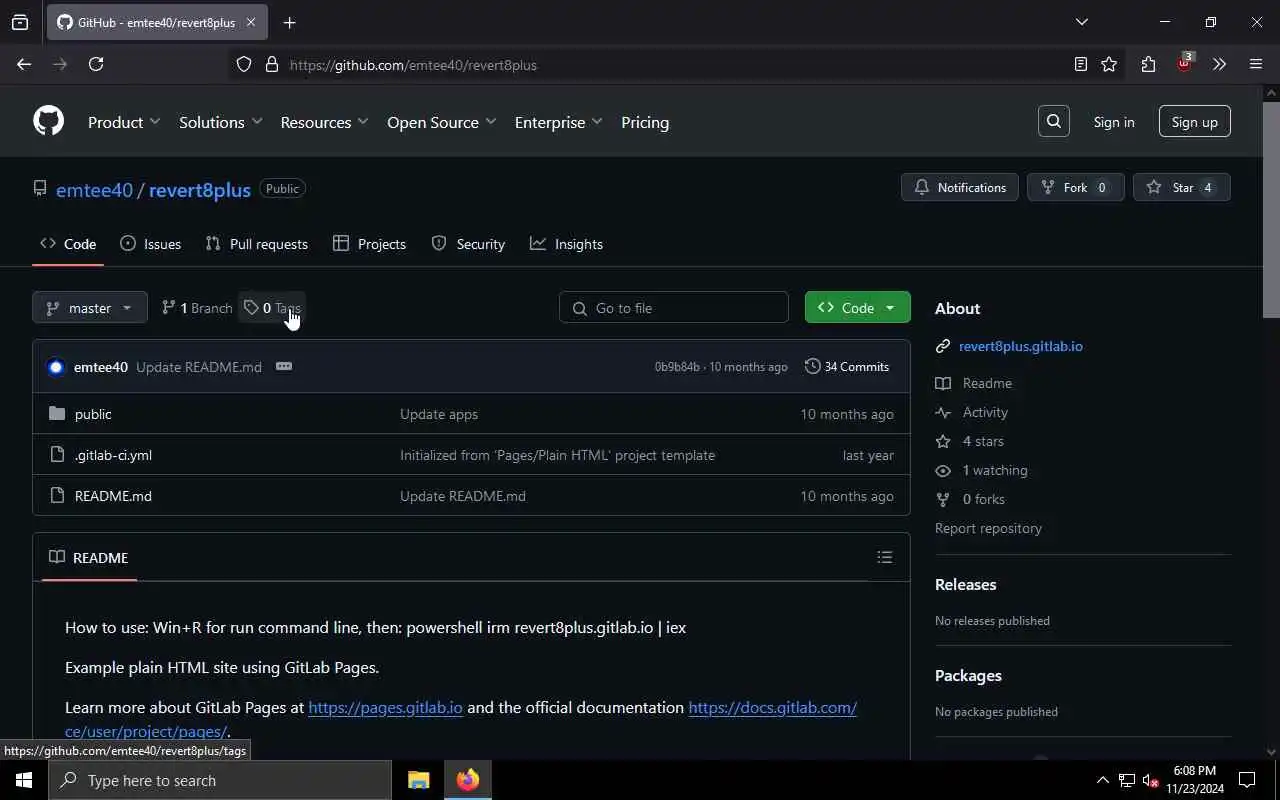Click the Pricing link
Screen dimensions: 1280x800
[645, 122]
